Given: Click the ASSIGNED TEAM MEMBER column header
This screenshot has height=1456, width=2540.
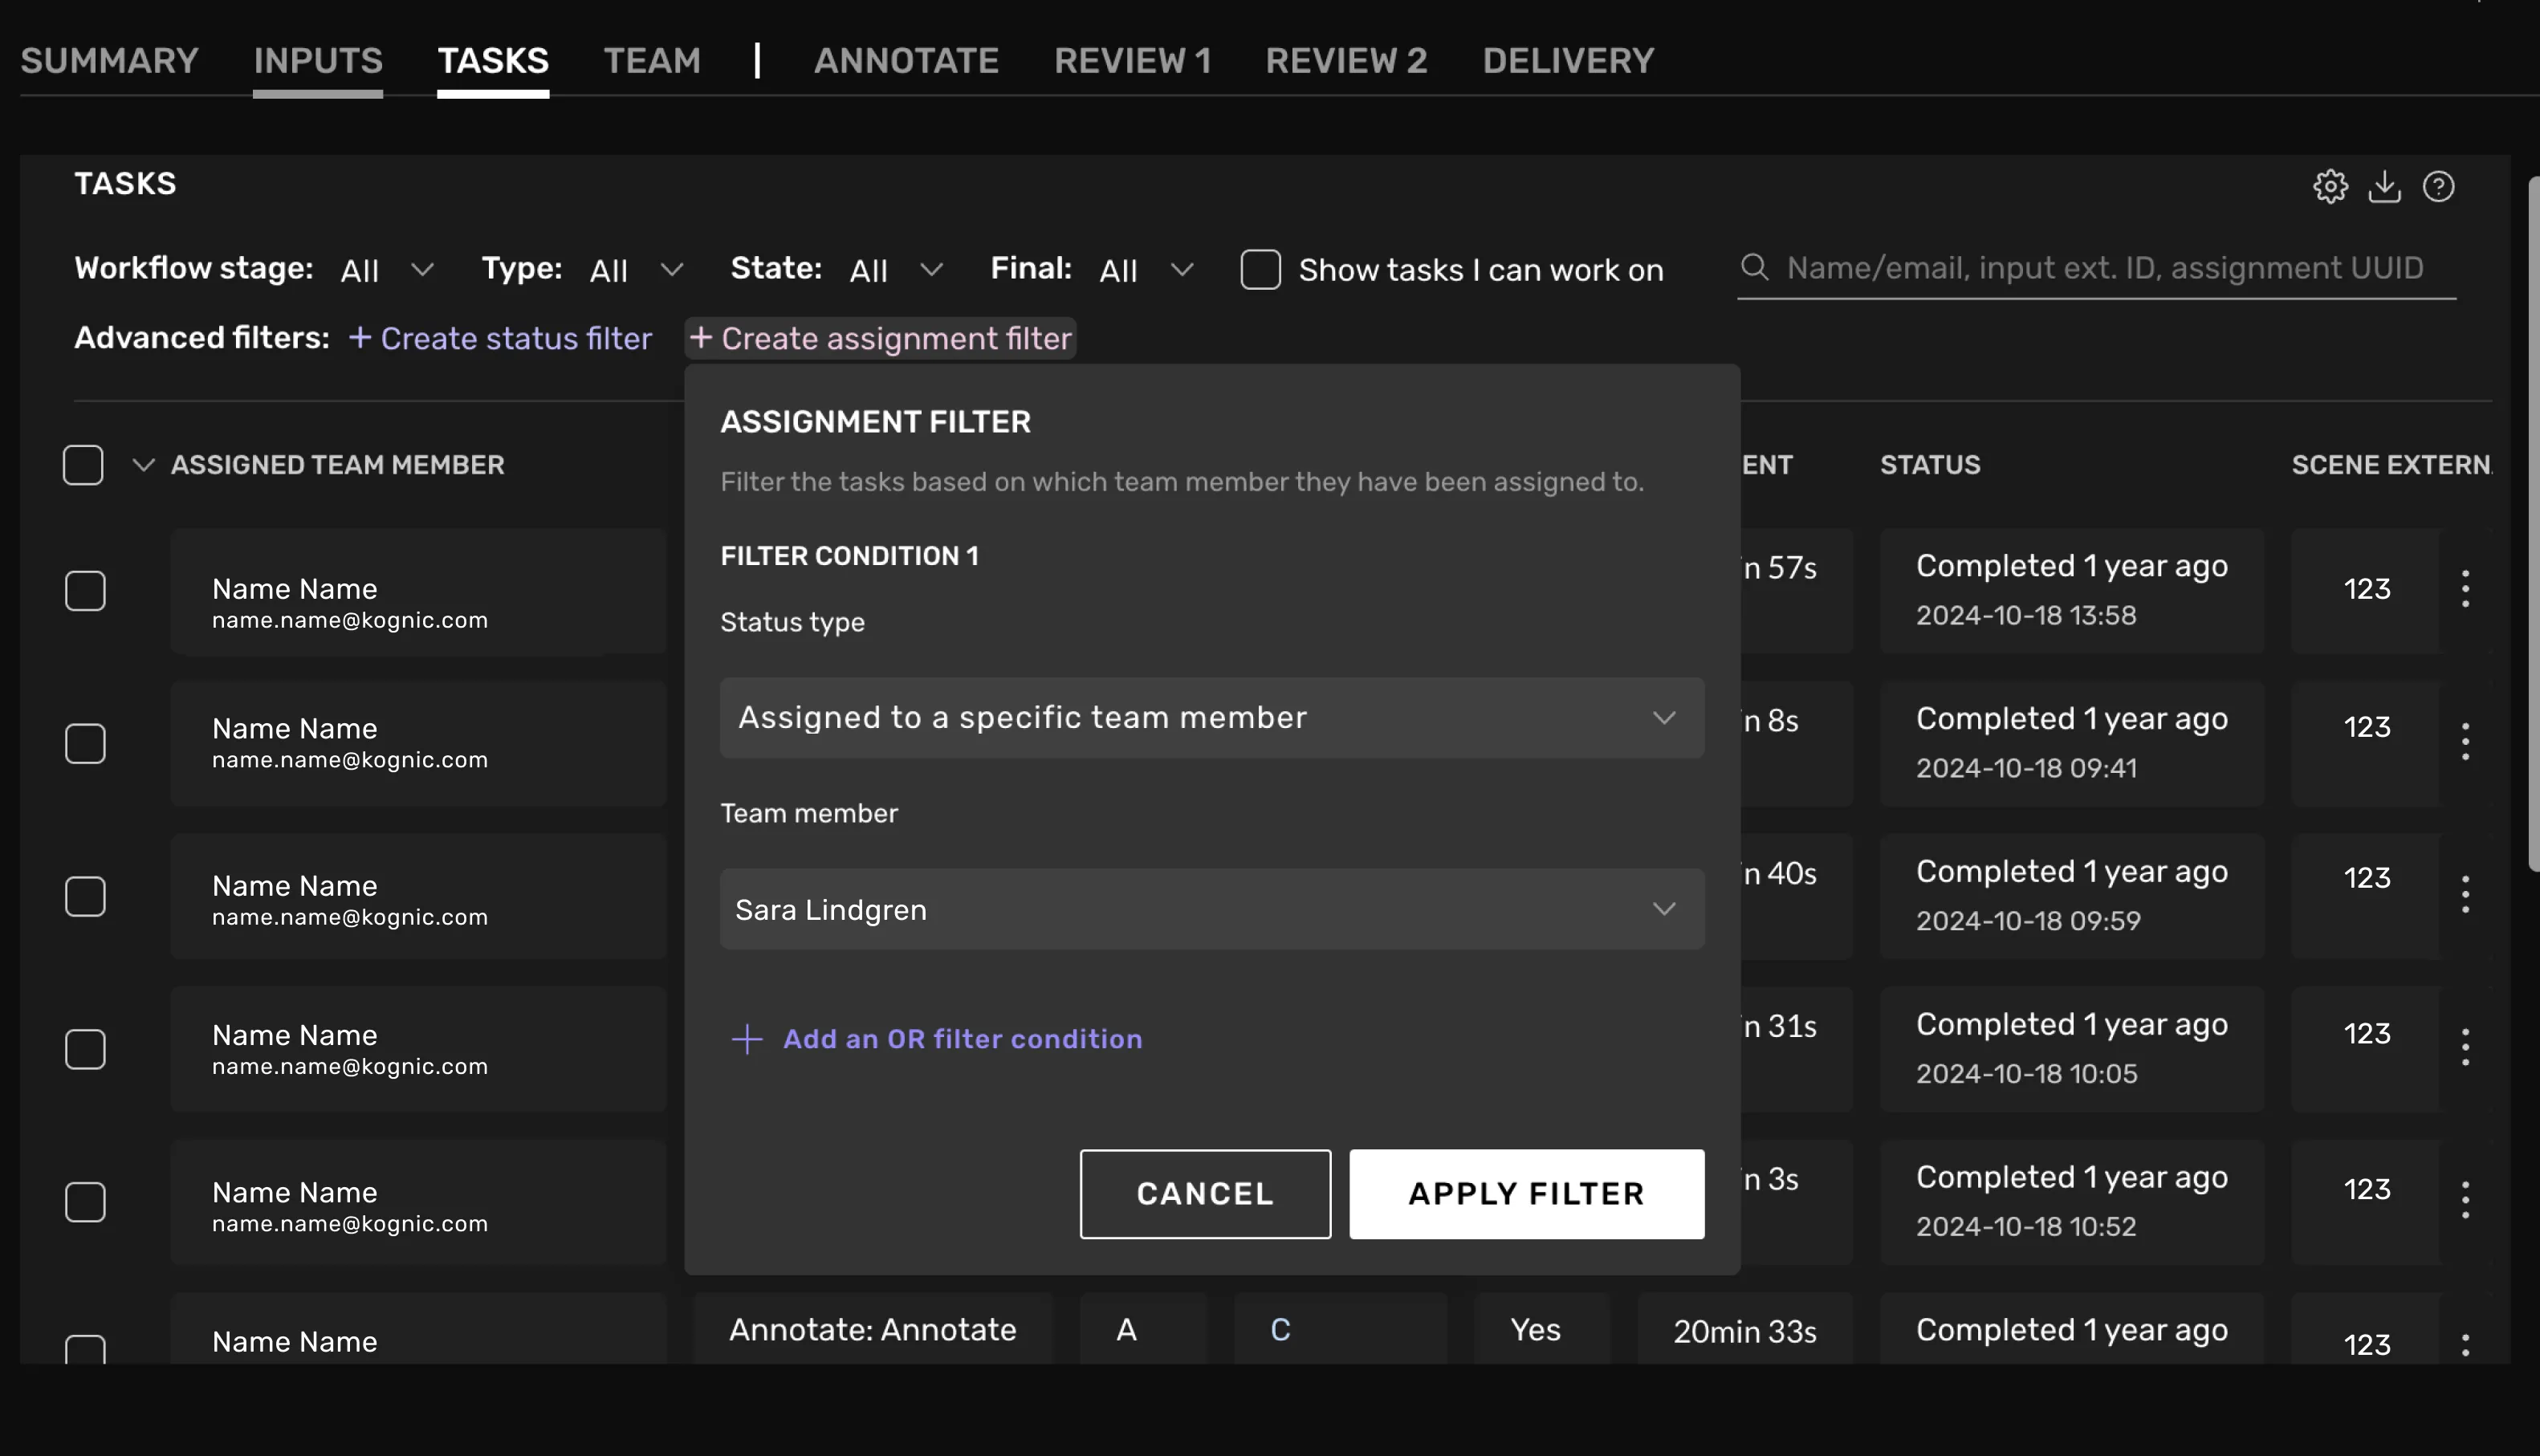Looking at the screenshot, I should [x=337, y=465].
